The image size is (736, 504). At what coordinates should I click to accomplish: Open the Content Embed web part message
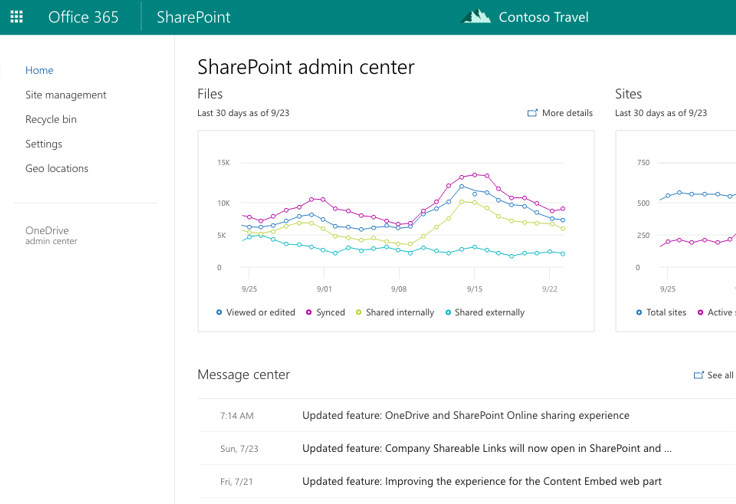point(481,482)
